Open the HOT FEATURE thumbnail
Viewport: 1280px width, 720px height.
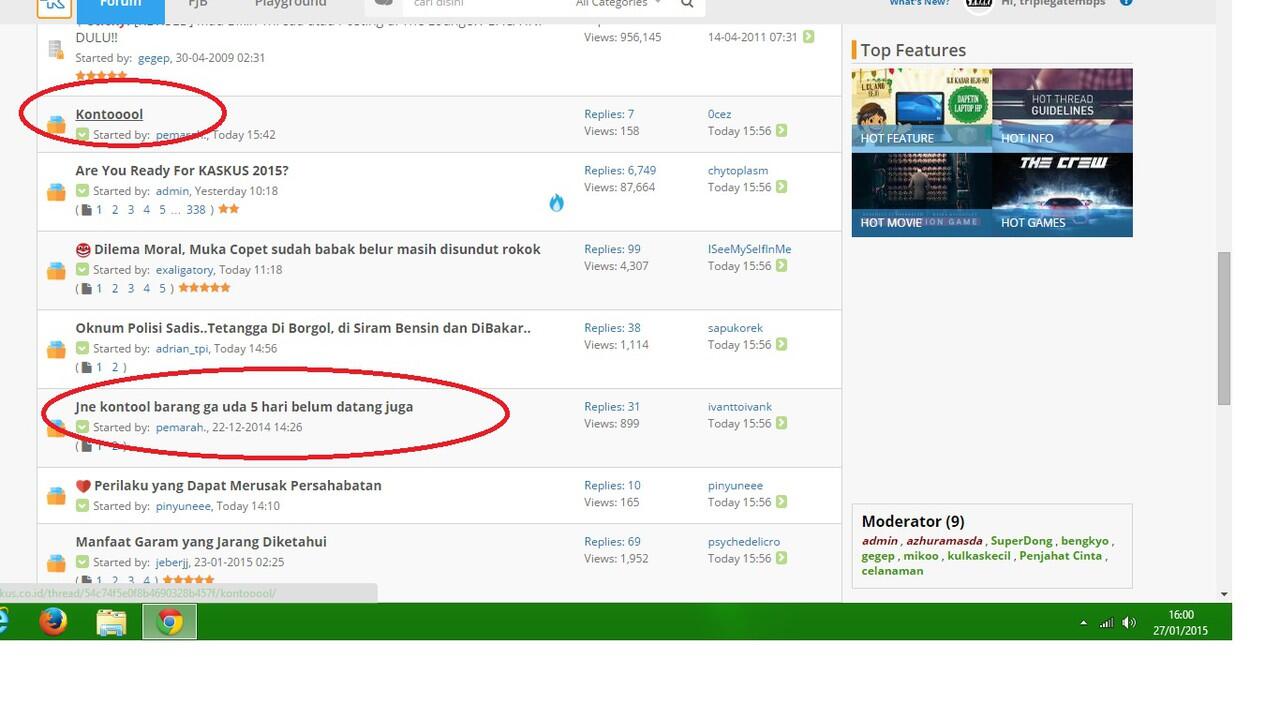pos(921,109)
